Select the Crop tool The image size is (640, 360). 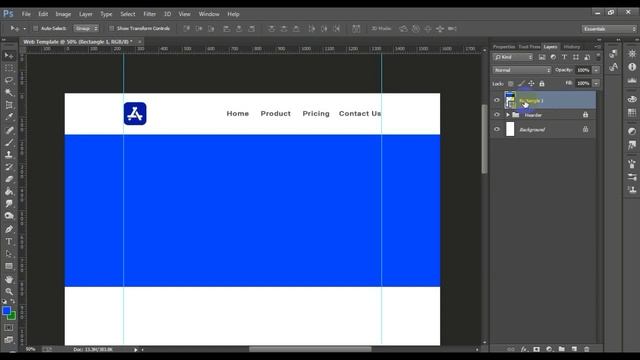coord(9,105)
